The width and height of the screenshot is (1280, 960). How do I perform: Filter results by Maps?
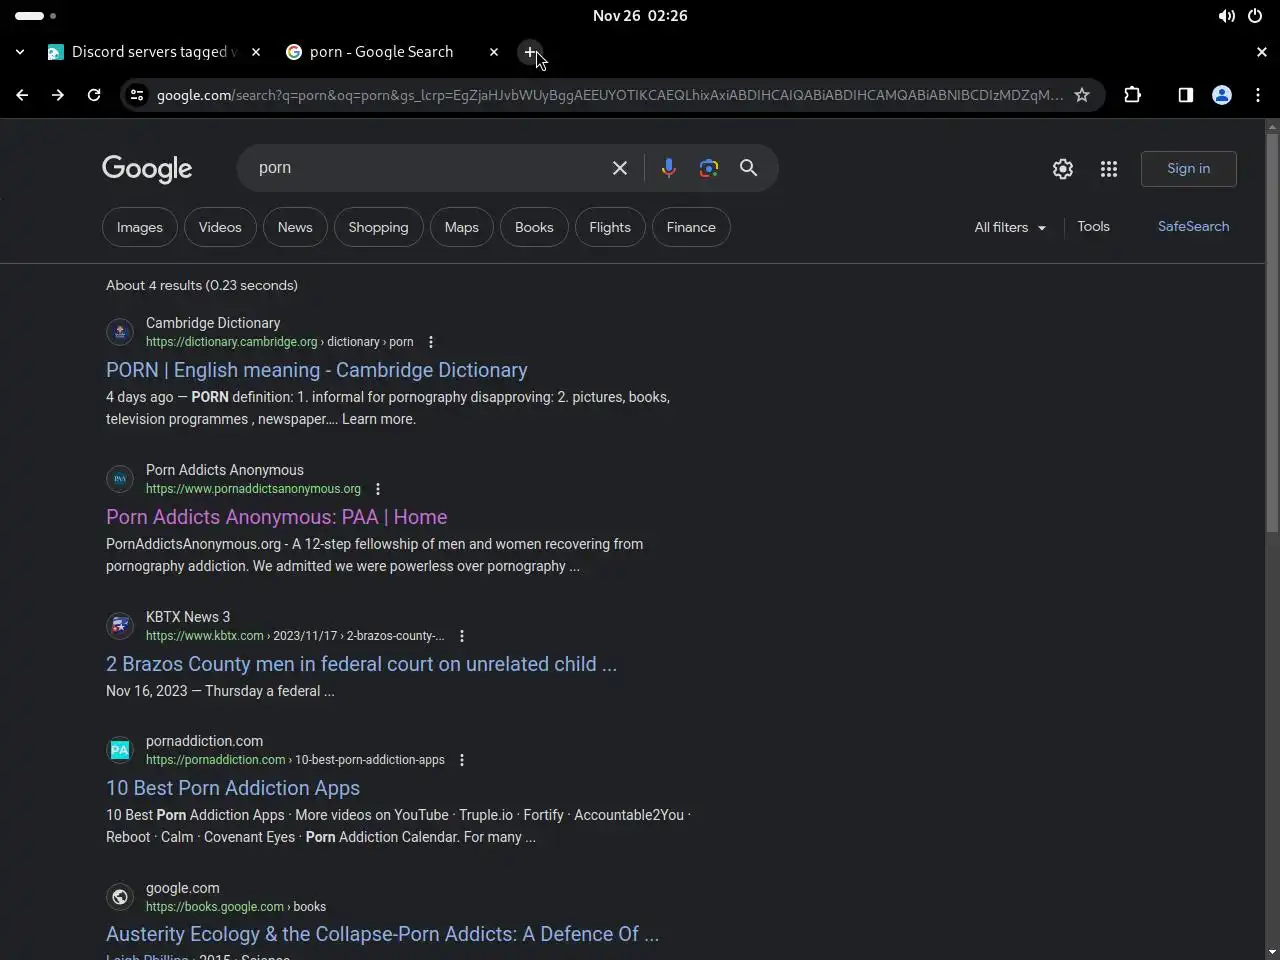pos(462,227)
